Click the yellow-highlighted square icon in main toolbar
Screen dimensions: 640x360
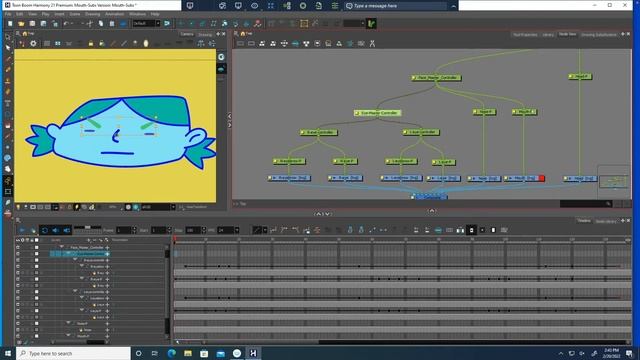pos(304,24)
